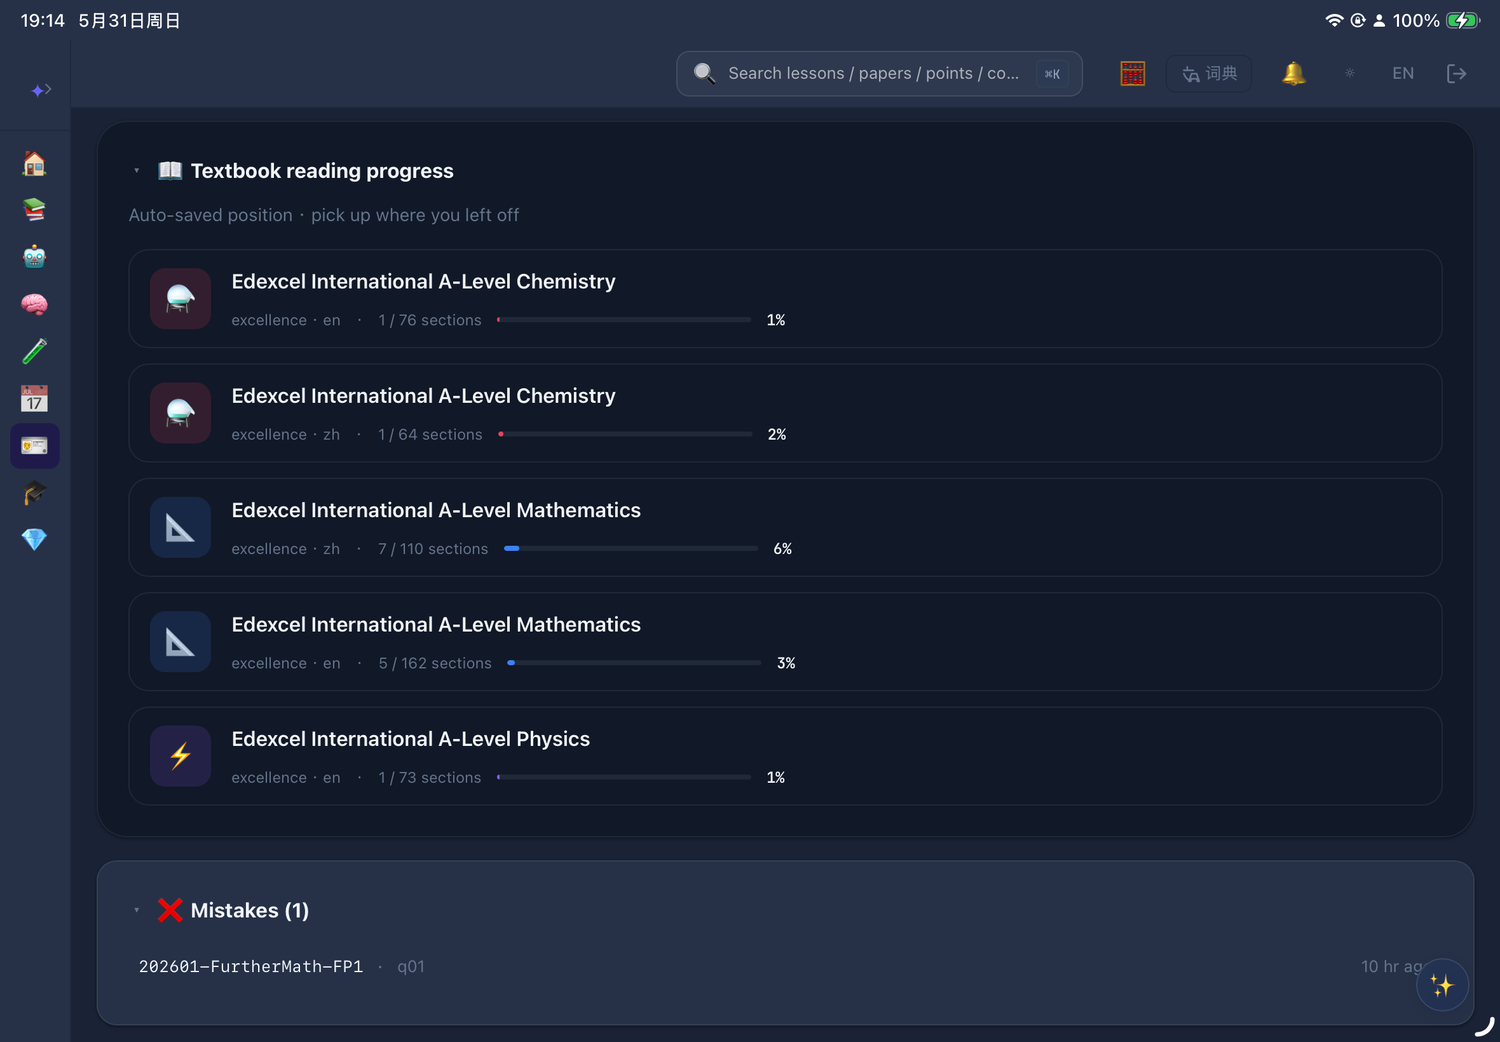Open the notifications bell

1294,73
